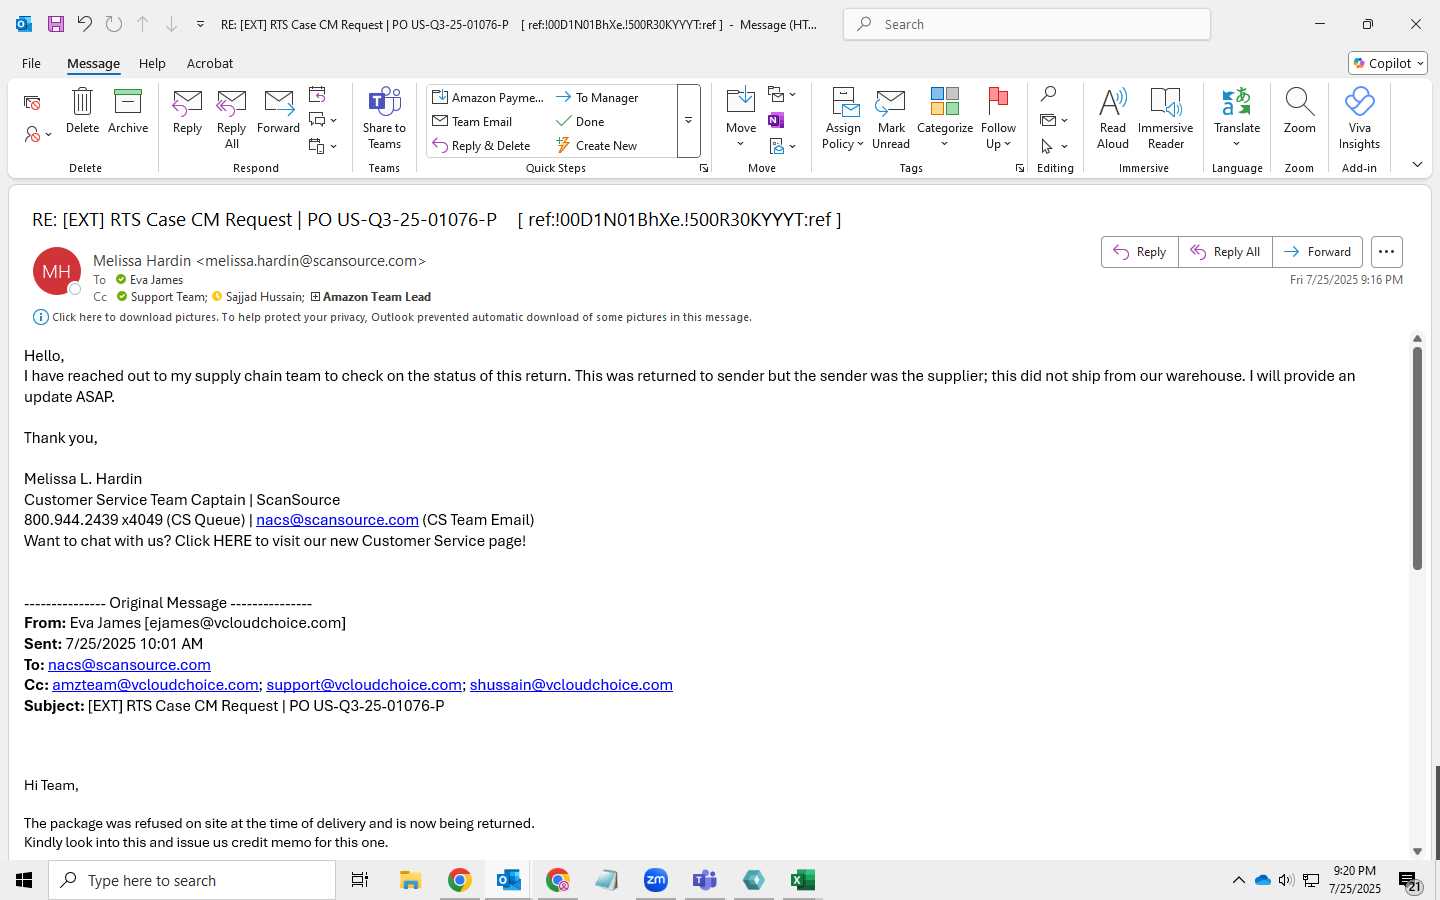Open the Categorize color menu
This screenshot has height=900, width=1440.
coord(945,119)
